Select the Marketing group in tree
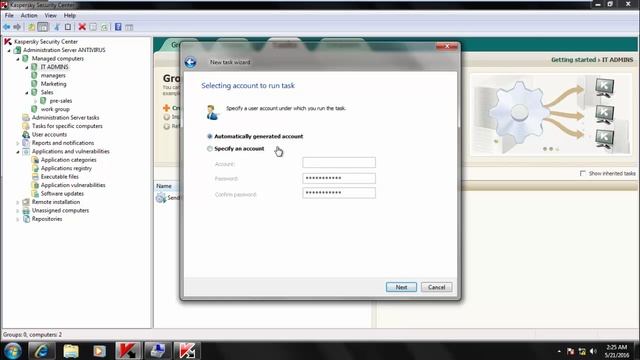640x360 pixels. coord(53,84)
